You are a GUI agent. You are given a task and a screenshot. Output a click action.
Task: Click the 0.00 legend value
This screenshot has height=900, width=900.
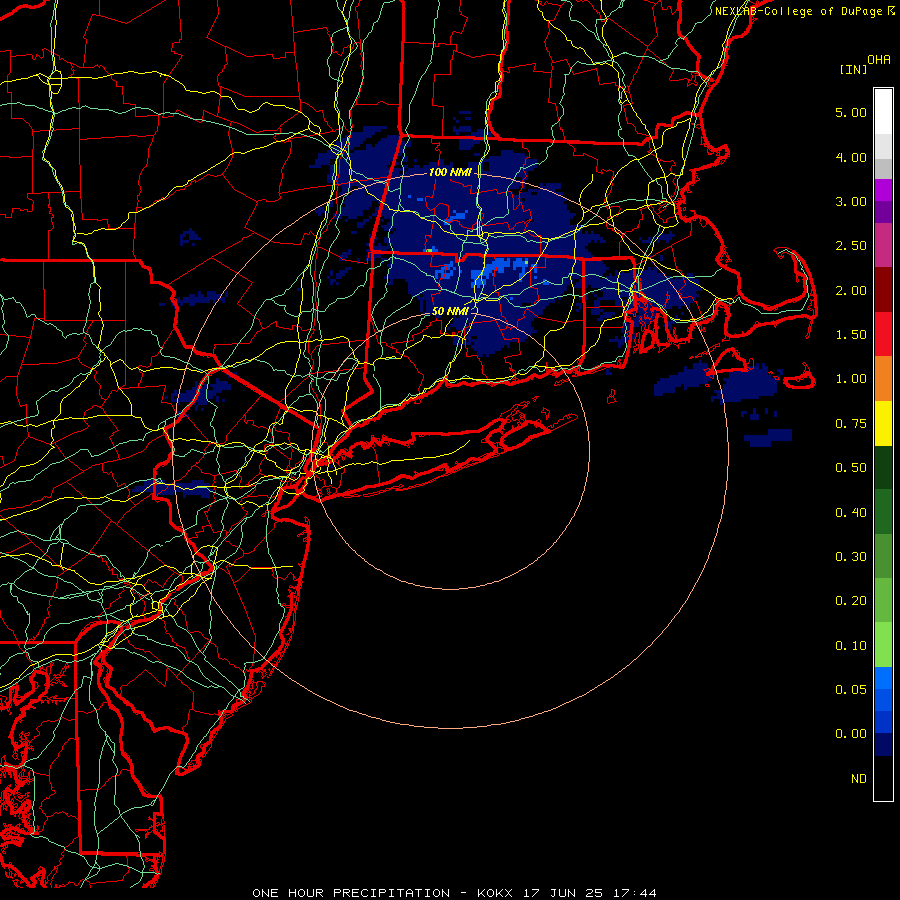[851, 734]
